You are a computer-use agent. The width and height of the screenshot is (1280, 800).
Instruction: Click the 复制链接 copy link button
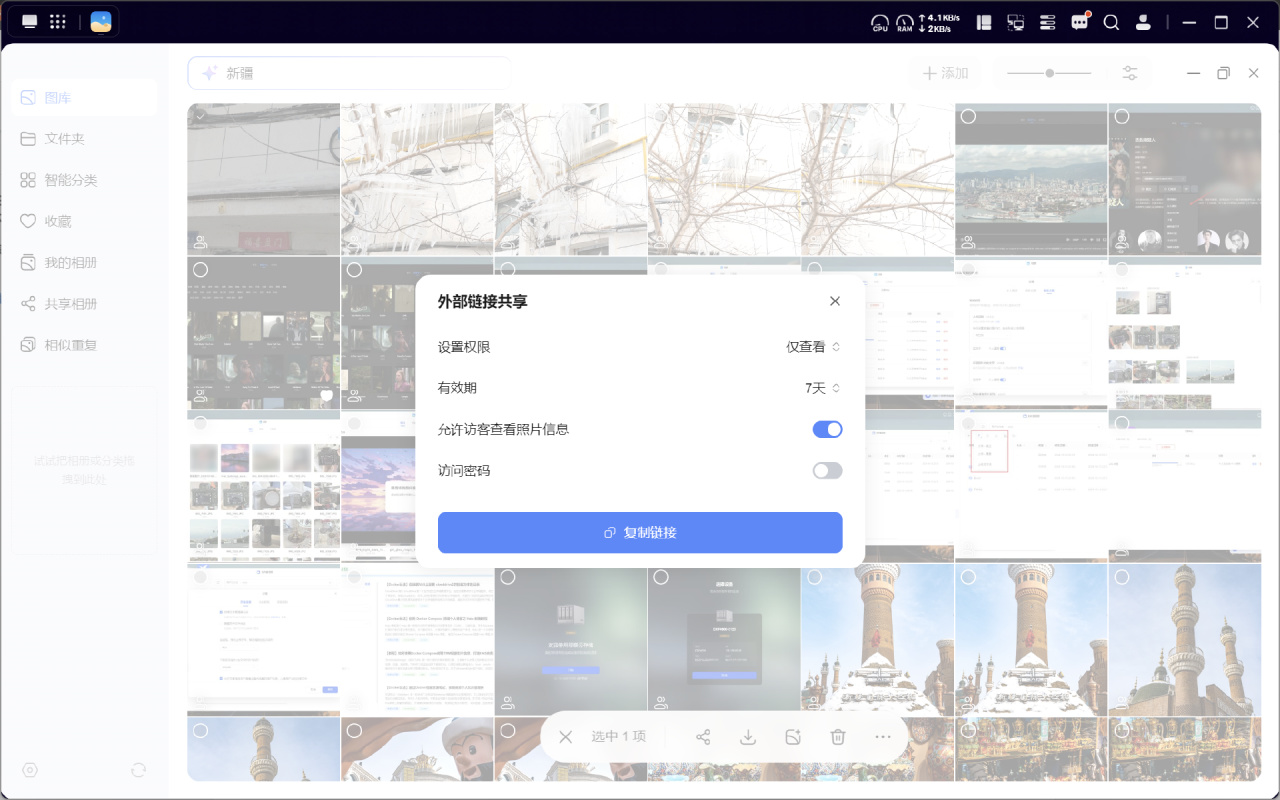[640, 532]
